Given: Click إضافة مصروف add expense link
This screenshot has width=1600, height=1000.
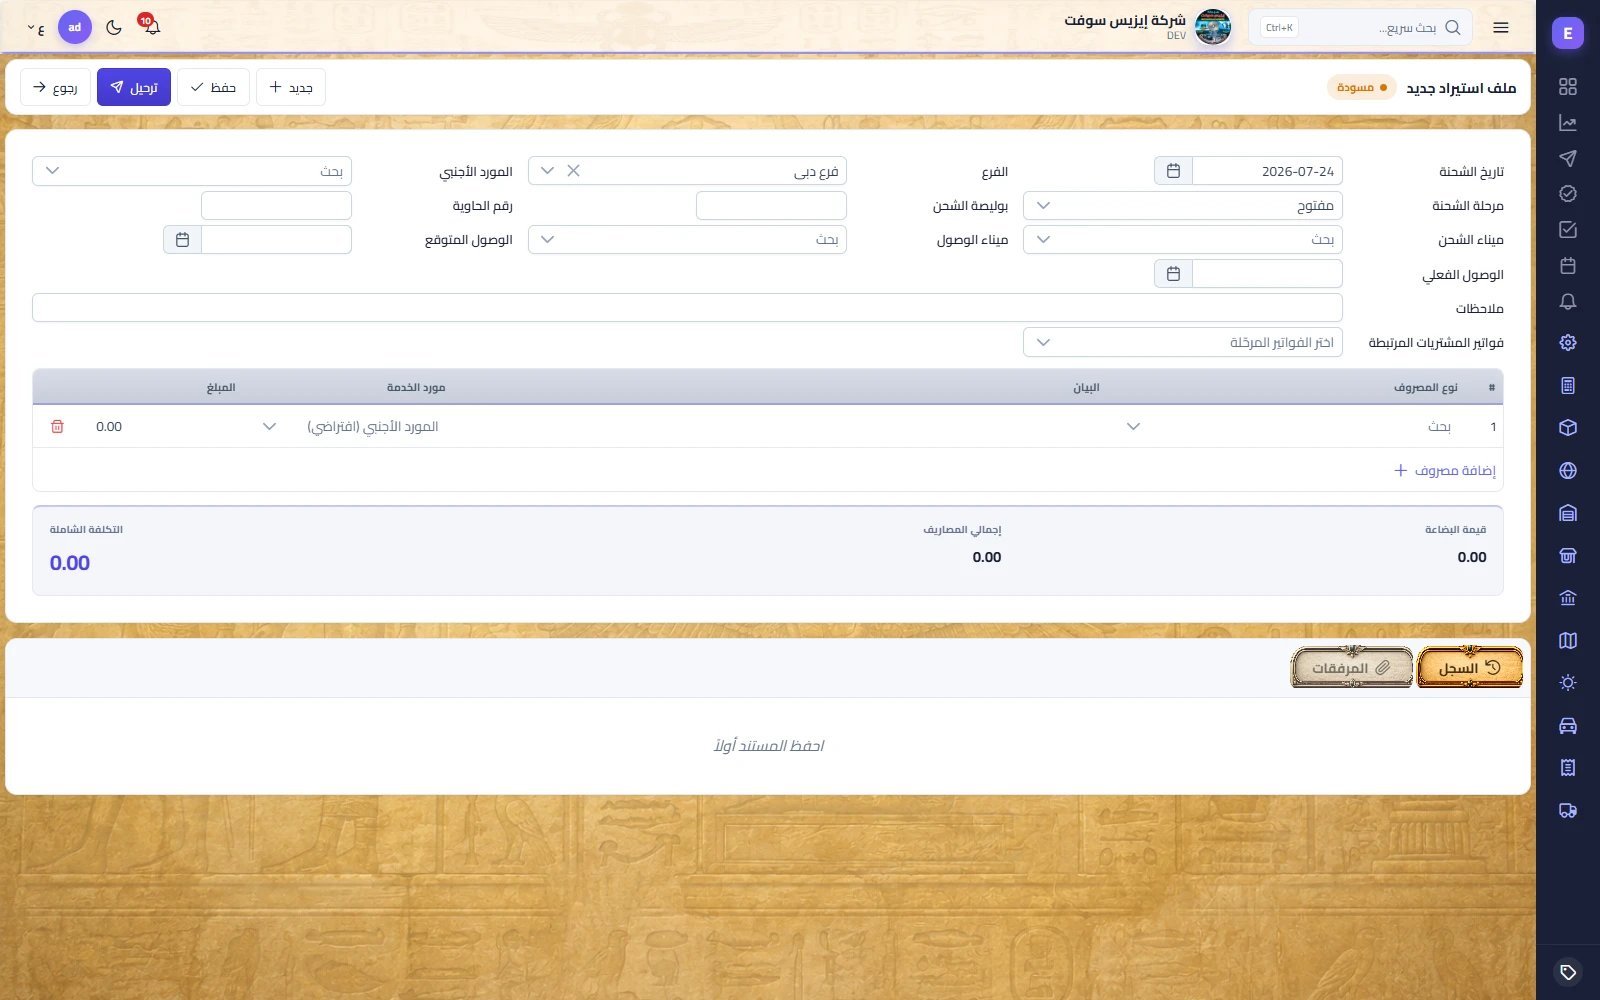Looking at the screenshot, I should coord(1445,470).
